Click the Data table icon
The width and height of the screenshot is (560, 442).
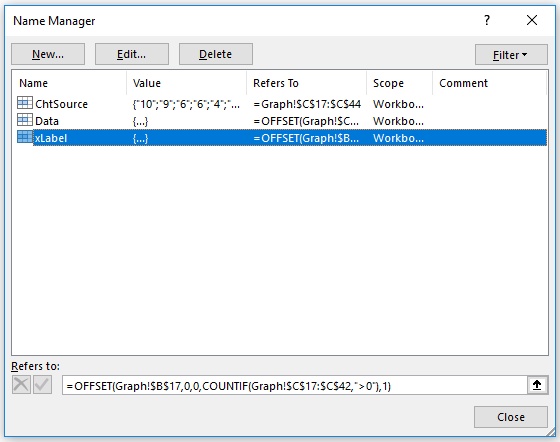25,120
